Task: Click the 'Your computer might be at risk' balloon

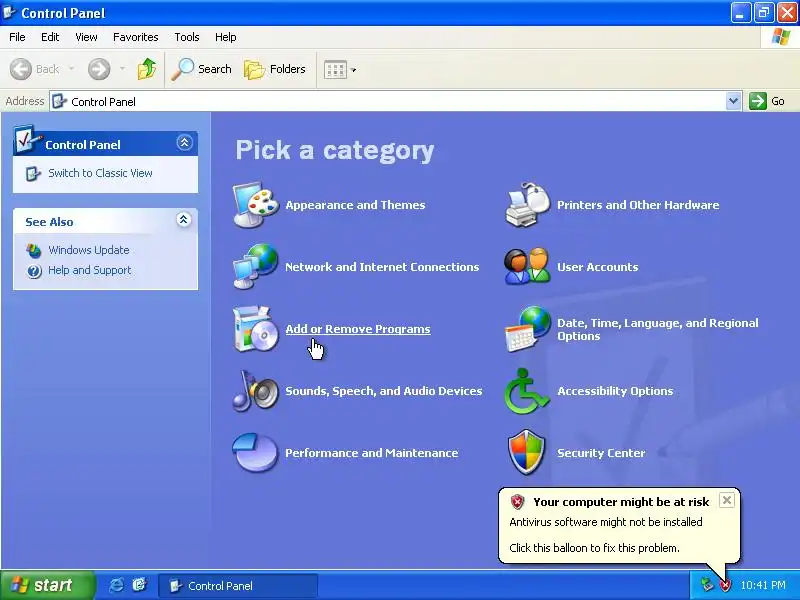Action: (x=619, y=526)
